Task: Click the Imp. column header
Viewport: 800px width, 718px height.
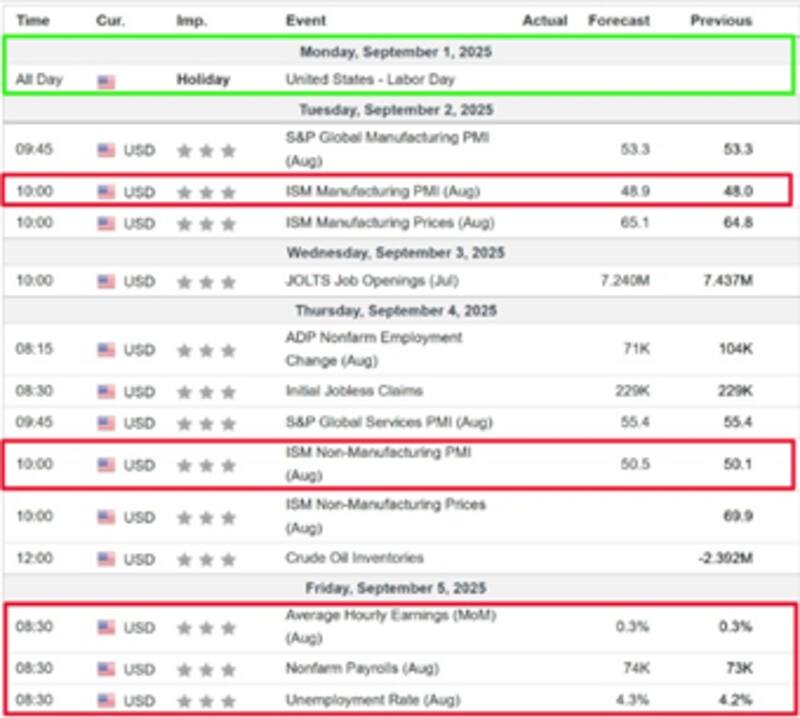Action: click(191, 20)
